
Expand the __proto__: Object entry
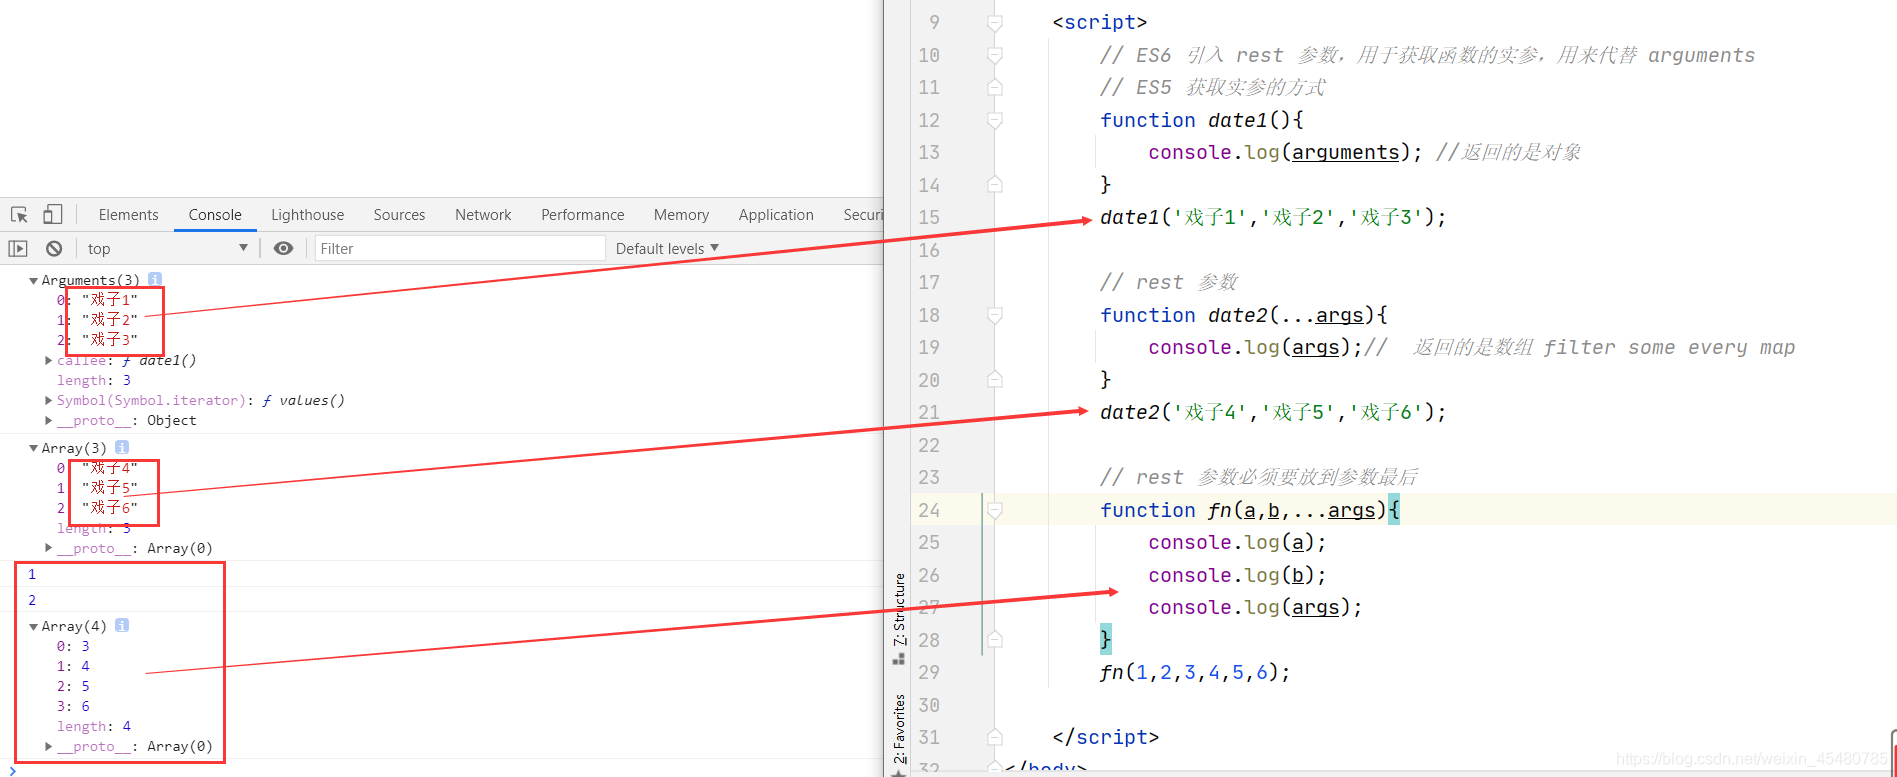[48, 420]
